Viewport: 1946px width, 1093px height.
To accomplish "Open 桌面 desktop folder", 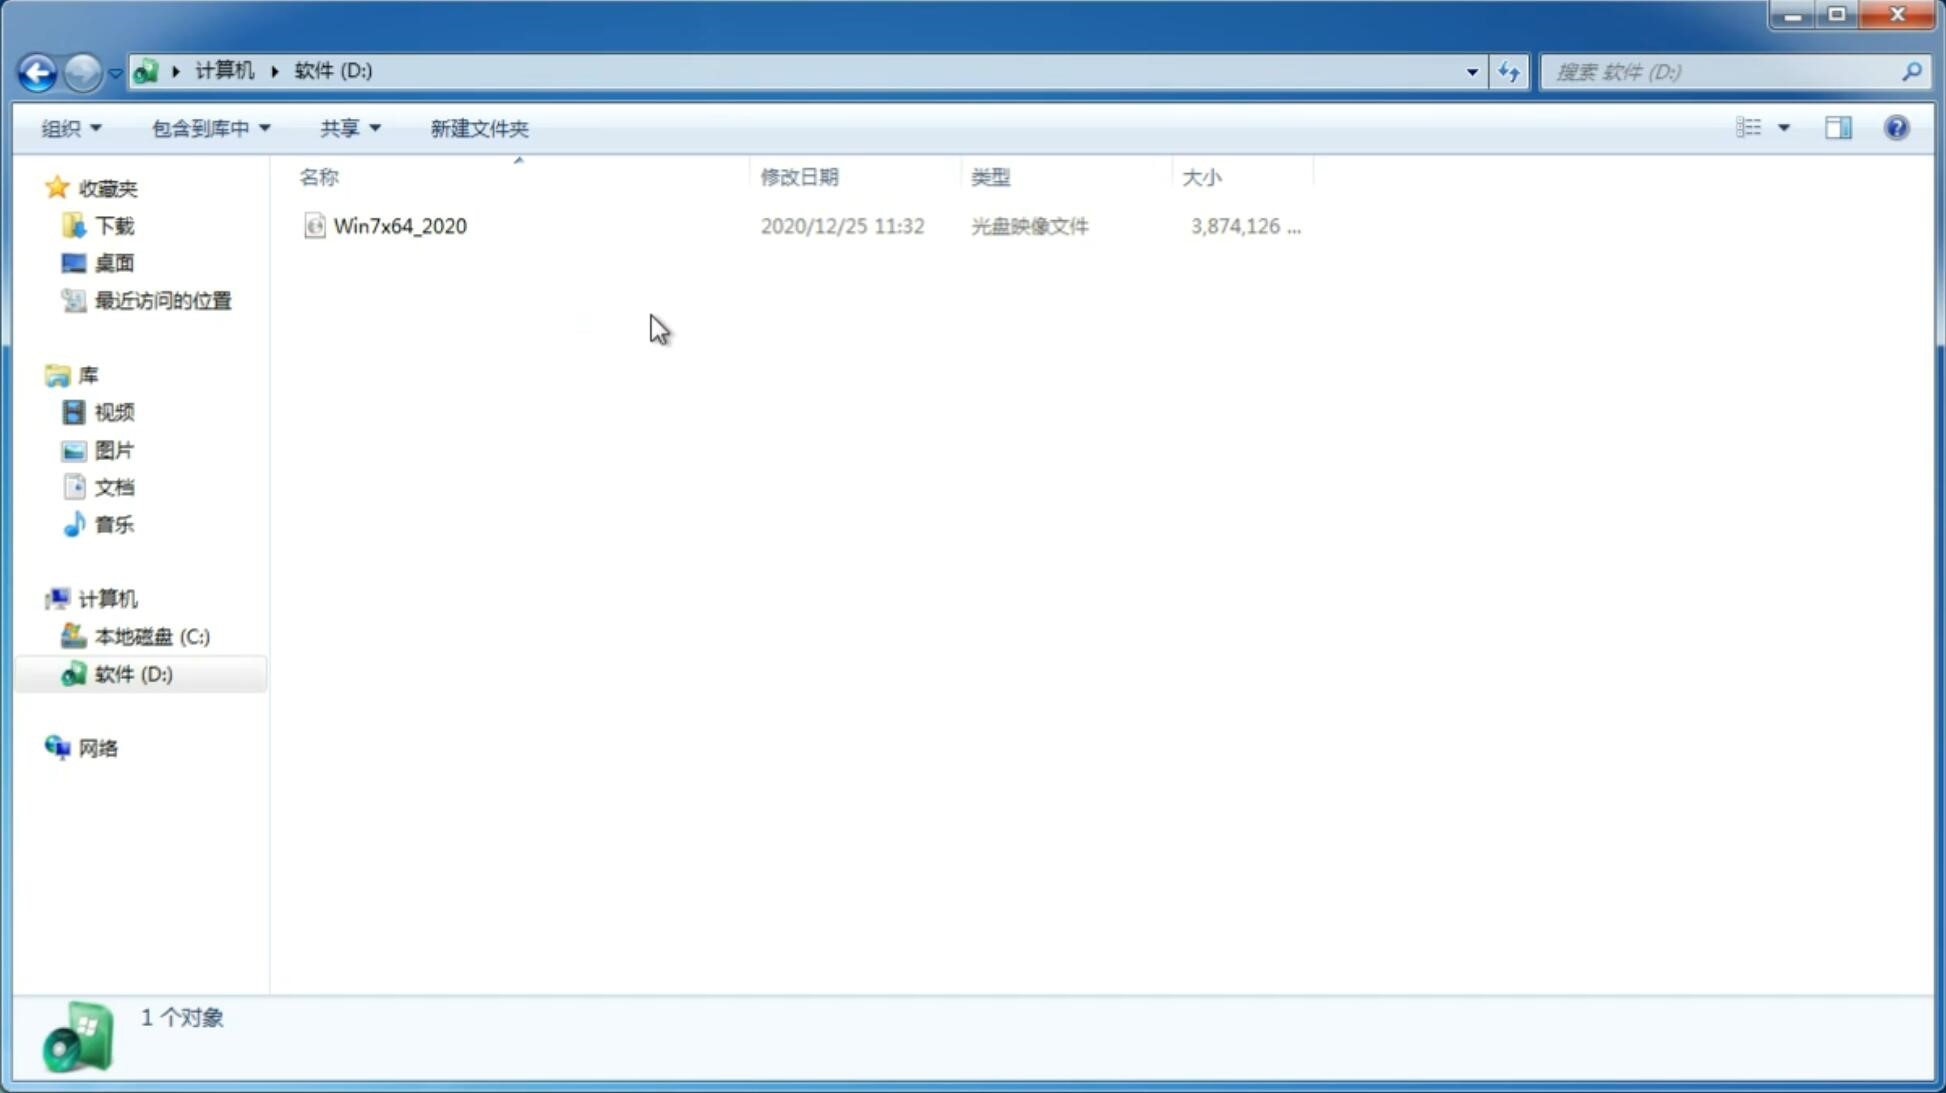I will point(112,262).
